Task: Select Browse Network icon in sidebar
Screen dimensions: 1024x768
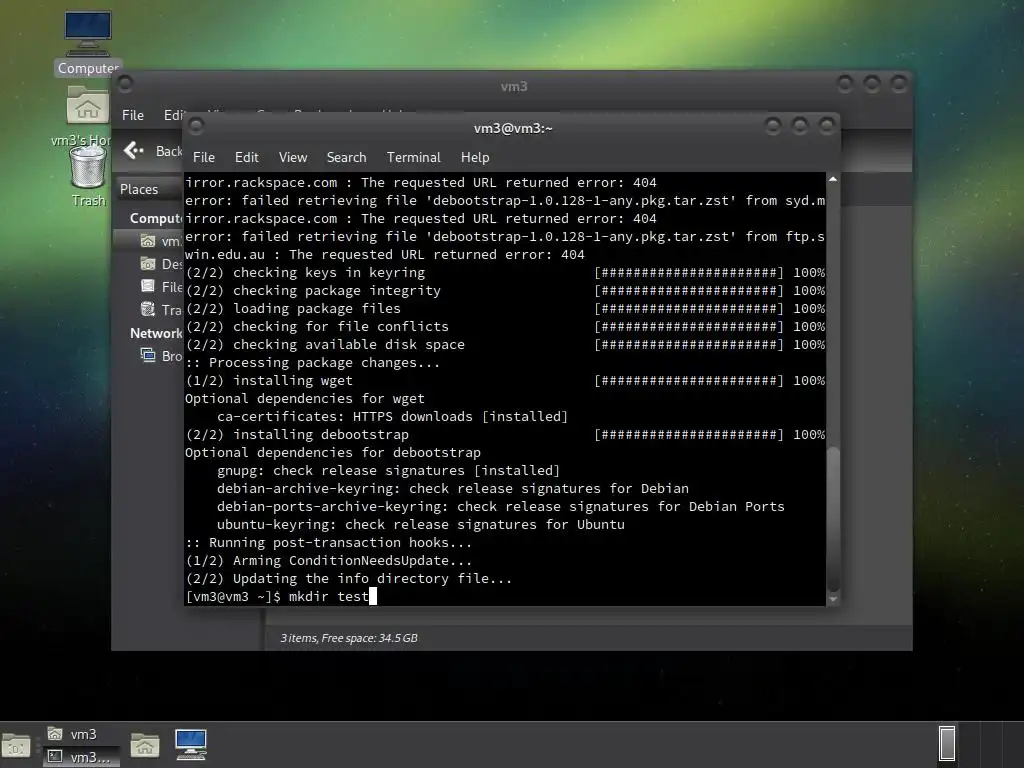Action: coord(148,355)
